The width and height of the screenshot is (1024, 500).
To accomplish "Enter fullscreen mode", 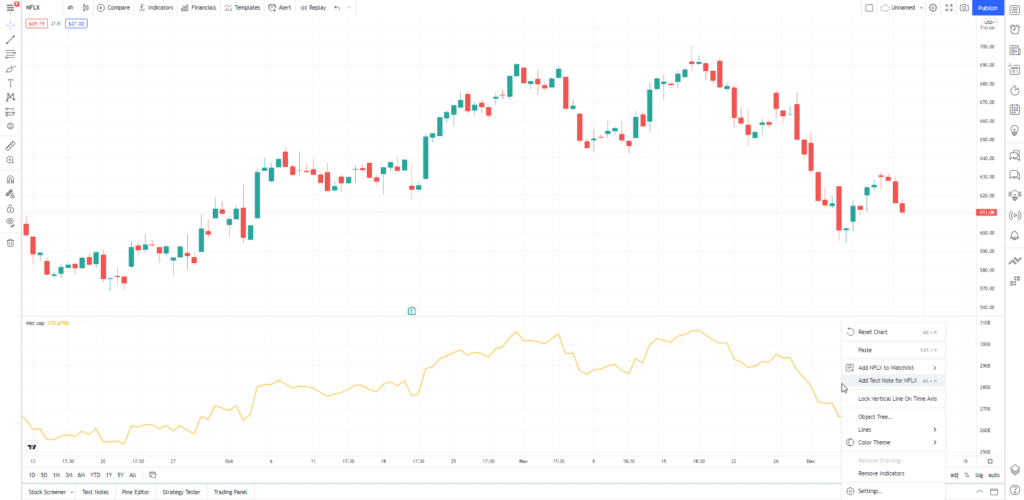I will pyautogui.click(x=949, y=8).
